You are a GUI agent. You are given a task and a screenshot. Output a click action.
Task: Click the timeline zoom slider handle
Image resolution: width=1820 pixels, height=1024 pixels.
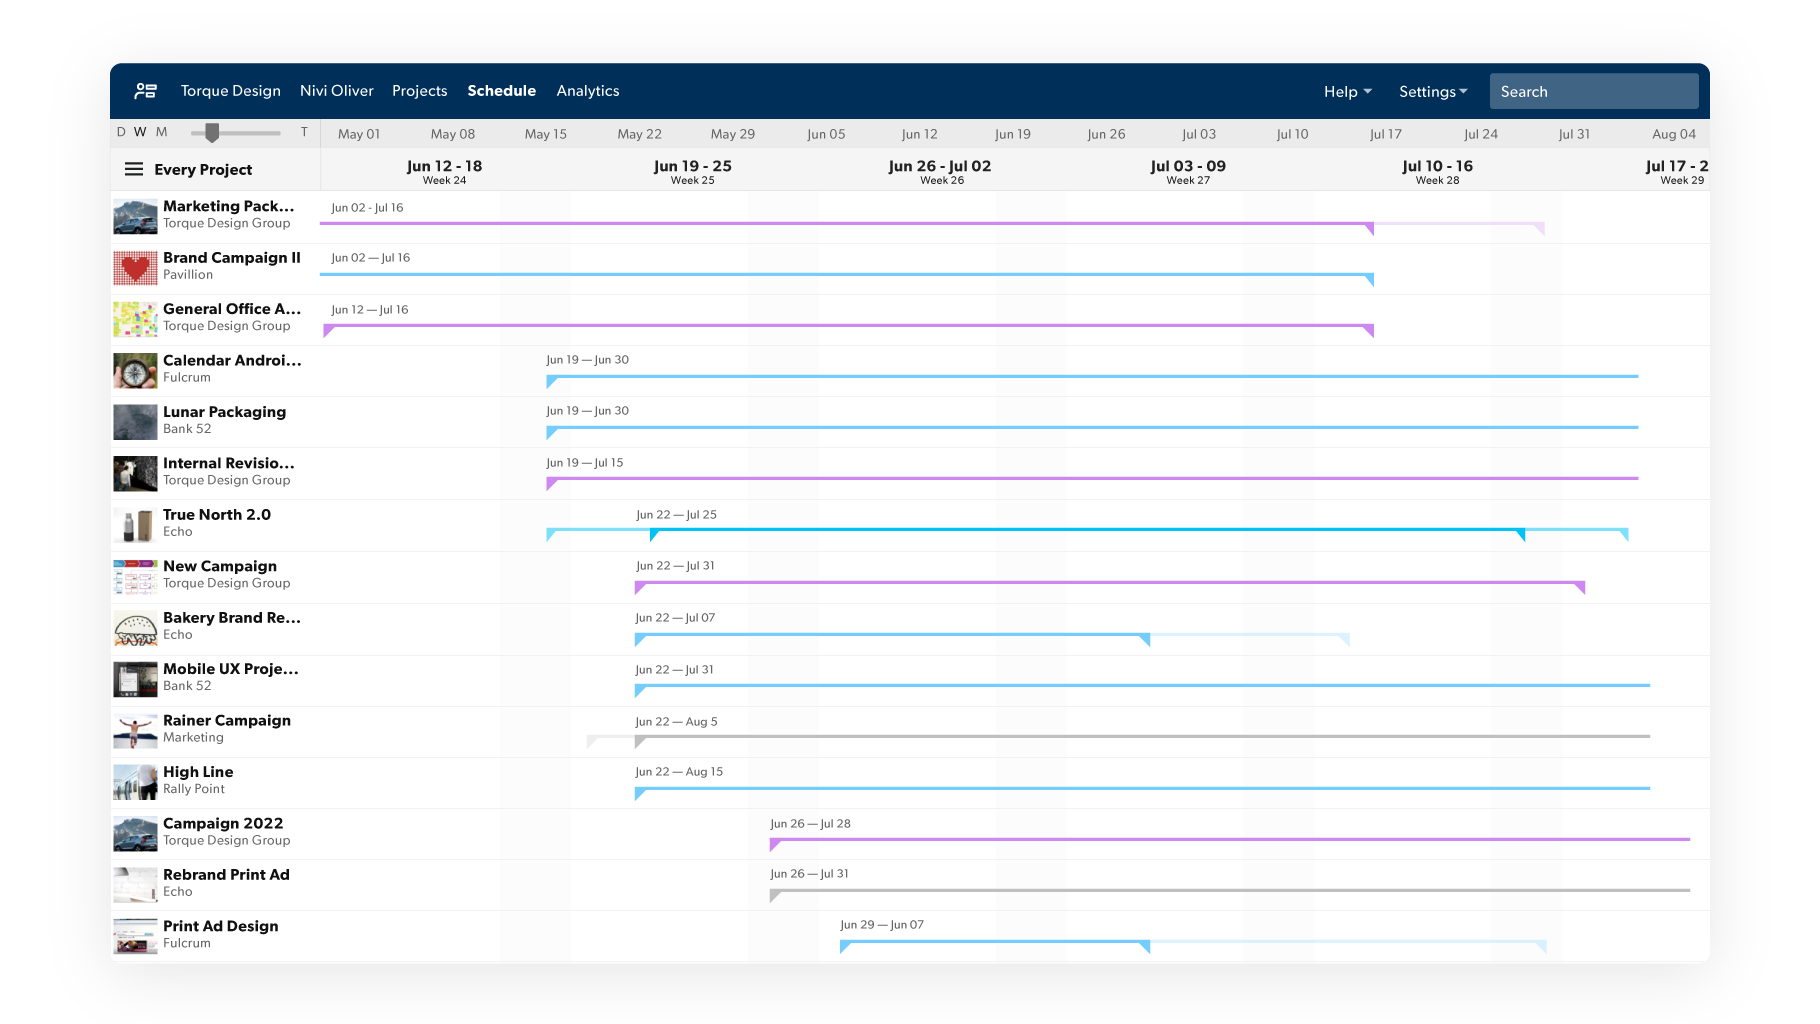pos(212,132)
